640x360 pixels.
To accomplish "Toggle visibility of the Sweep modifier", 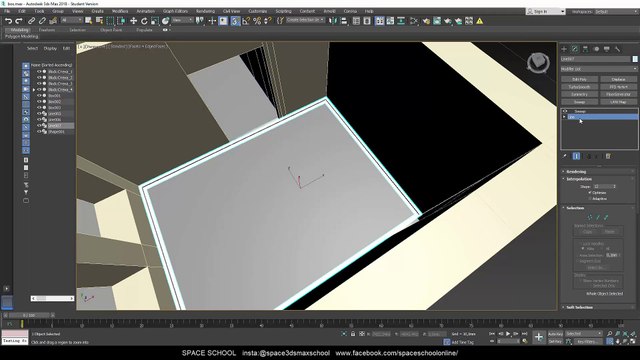I will pyautogui.click(x=565, y=111).
